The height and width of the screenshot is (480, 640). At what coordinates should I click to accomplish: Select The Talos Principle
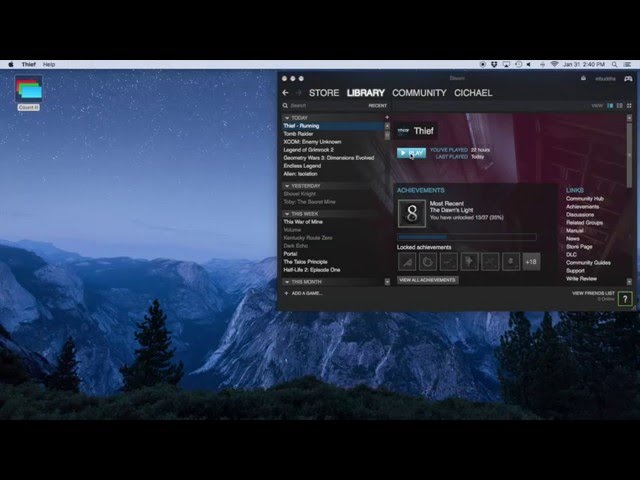(305, 262)
